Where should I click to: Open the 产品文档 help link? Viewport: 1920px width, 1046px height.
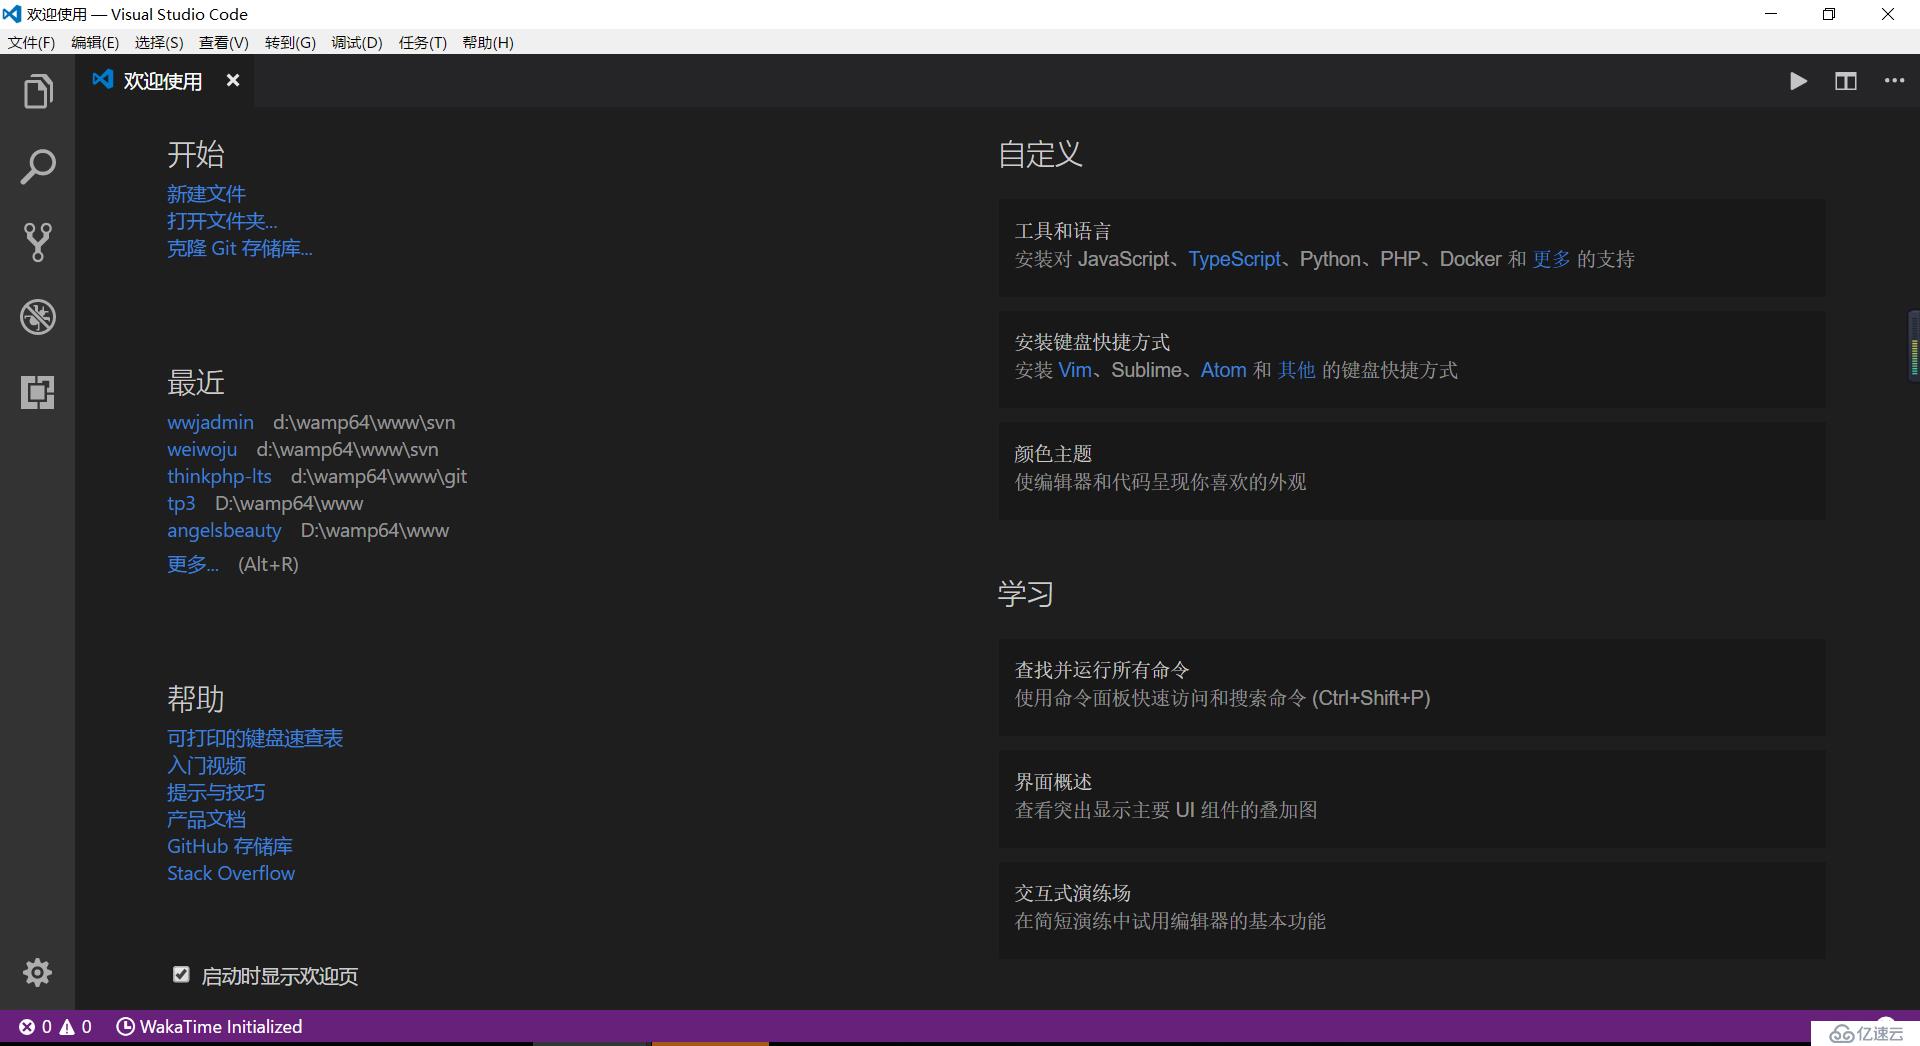pyautogui.click(x=206, y=819)
